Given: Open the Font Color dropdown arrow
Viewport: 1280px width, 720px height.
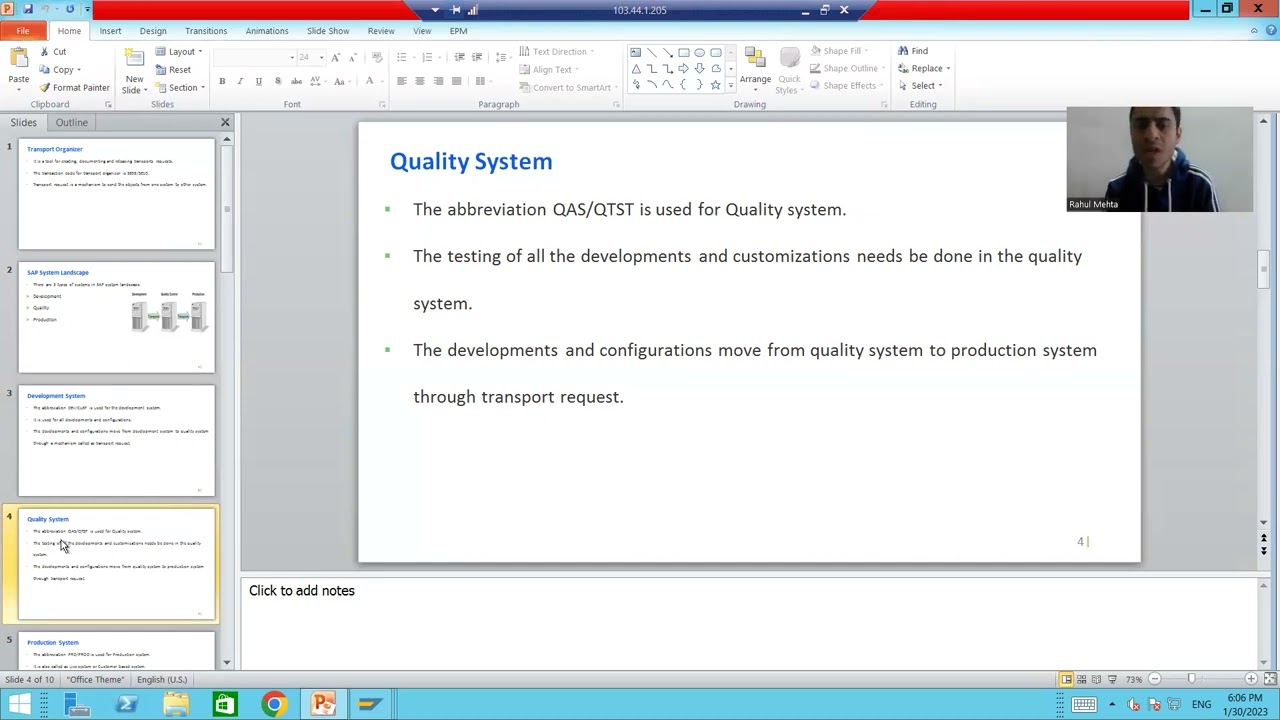Looking at the screenshot, I should tap(381, 82).
